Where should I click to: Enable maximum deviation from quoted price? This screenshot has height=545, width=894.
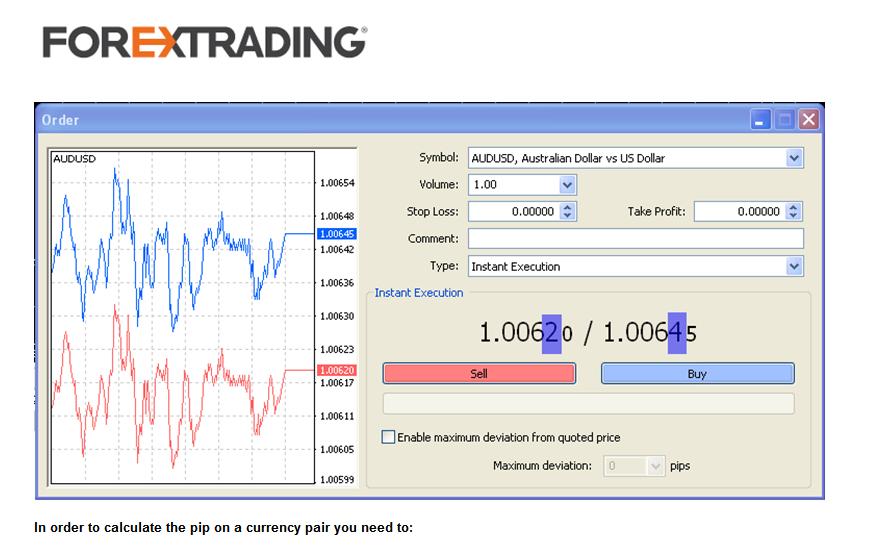click(x=389, y=438)
